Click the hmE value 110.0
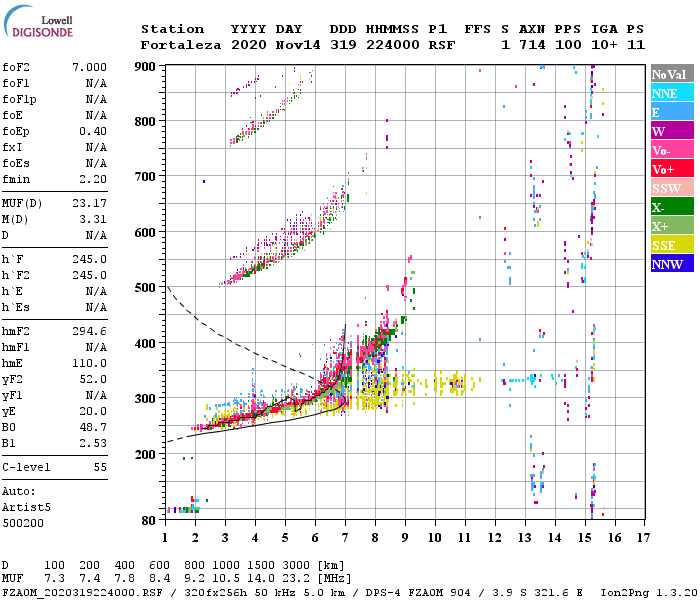This screenshot has width=700, height=600. (89, 363)
